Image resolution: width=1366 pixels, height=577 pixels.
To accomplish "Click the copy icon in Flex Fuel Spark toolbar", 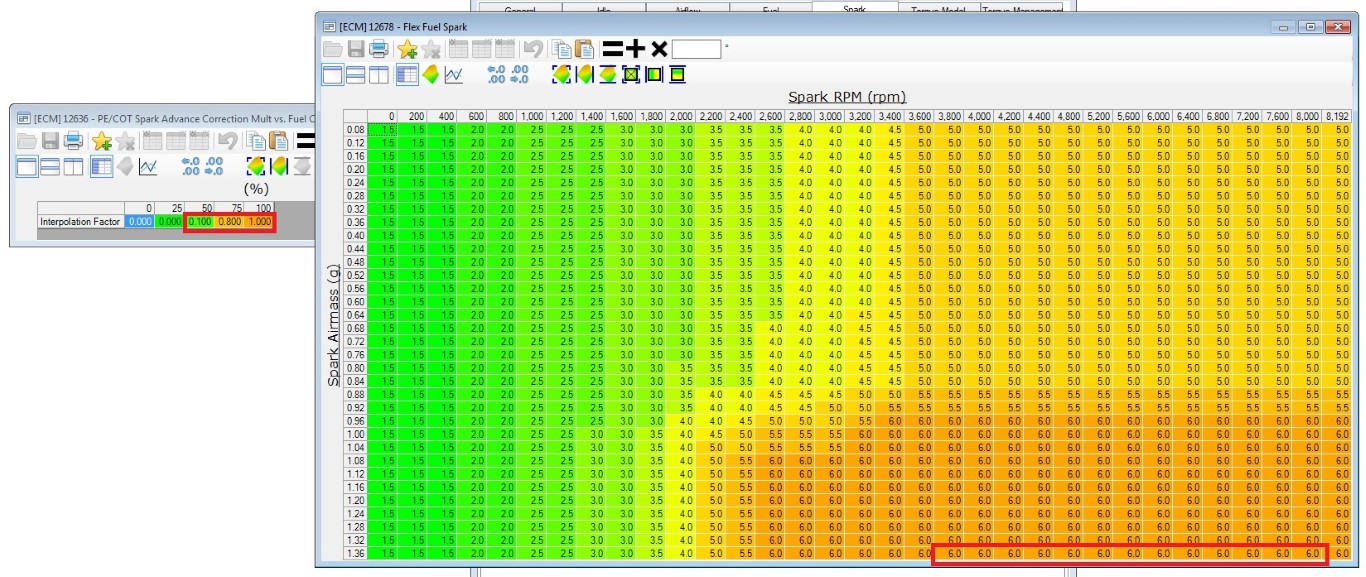I will coord(561,49).
